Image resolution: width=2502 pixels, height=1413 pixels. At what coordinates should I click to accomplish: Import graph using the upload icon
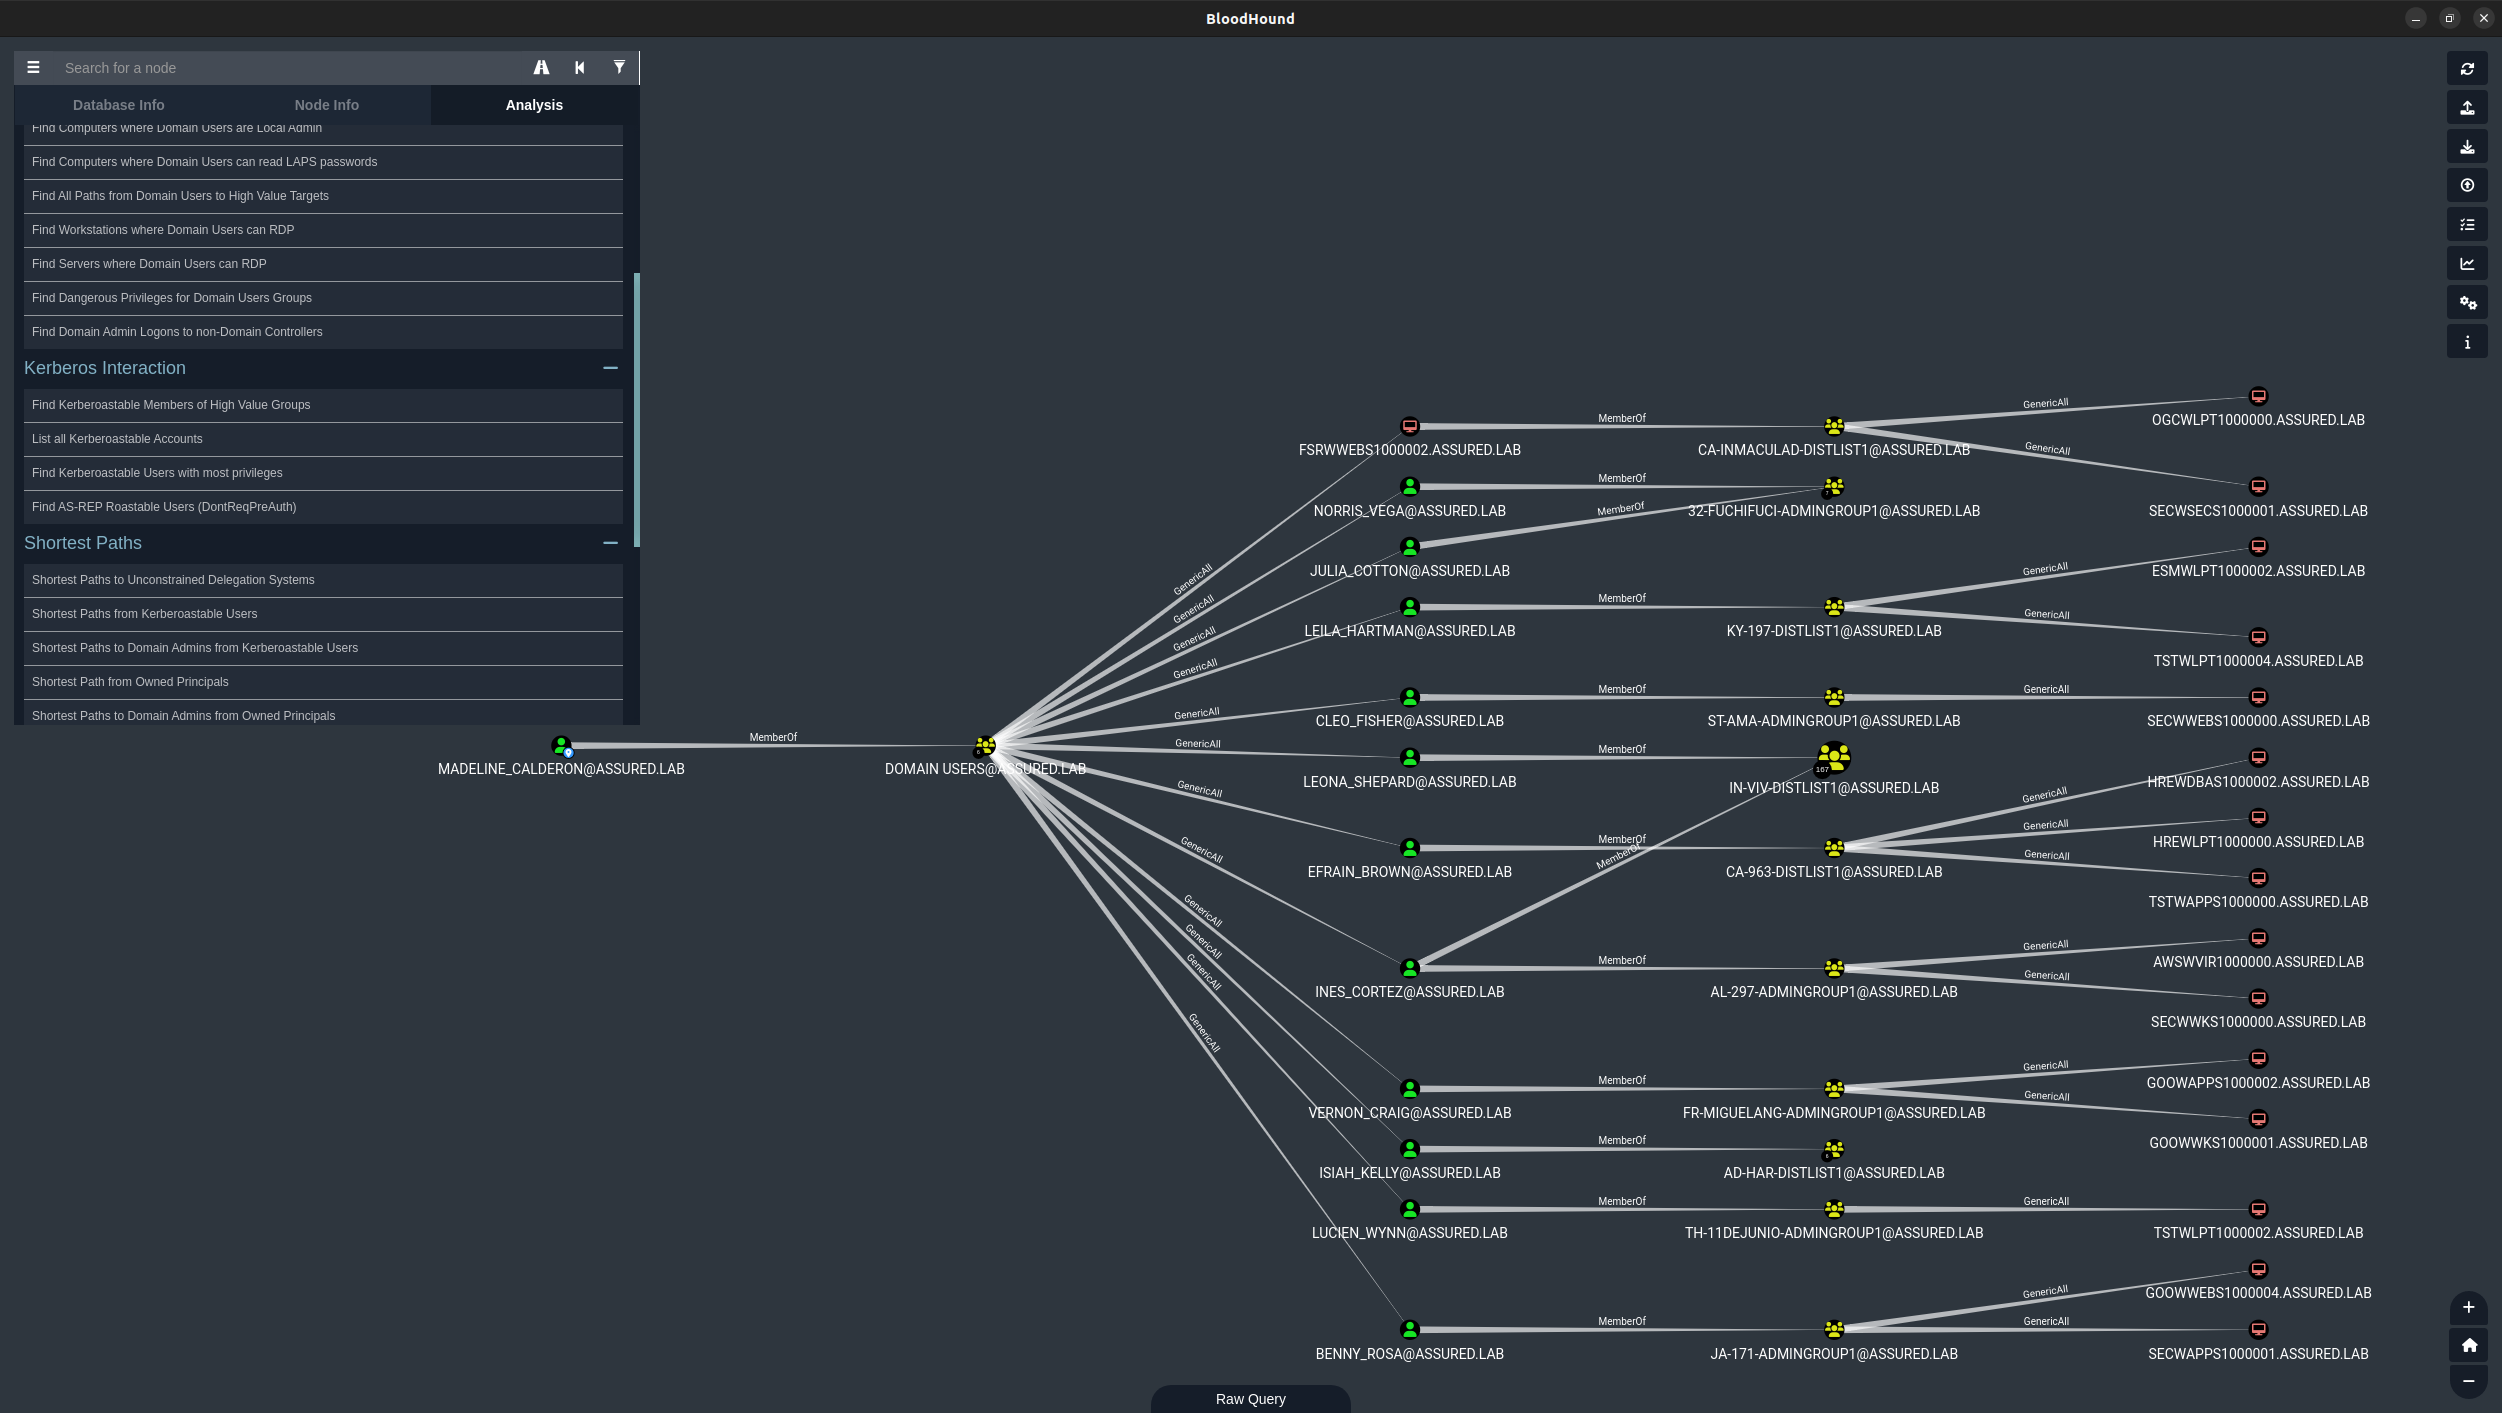tap(2467, 107)
